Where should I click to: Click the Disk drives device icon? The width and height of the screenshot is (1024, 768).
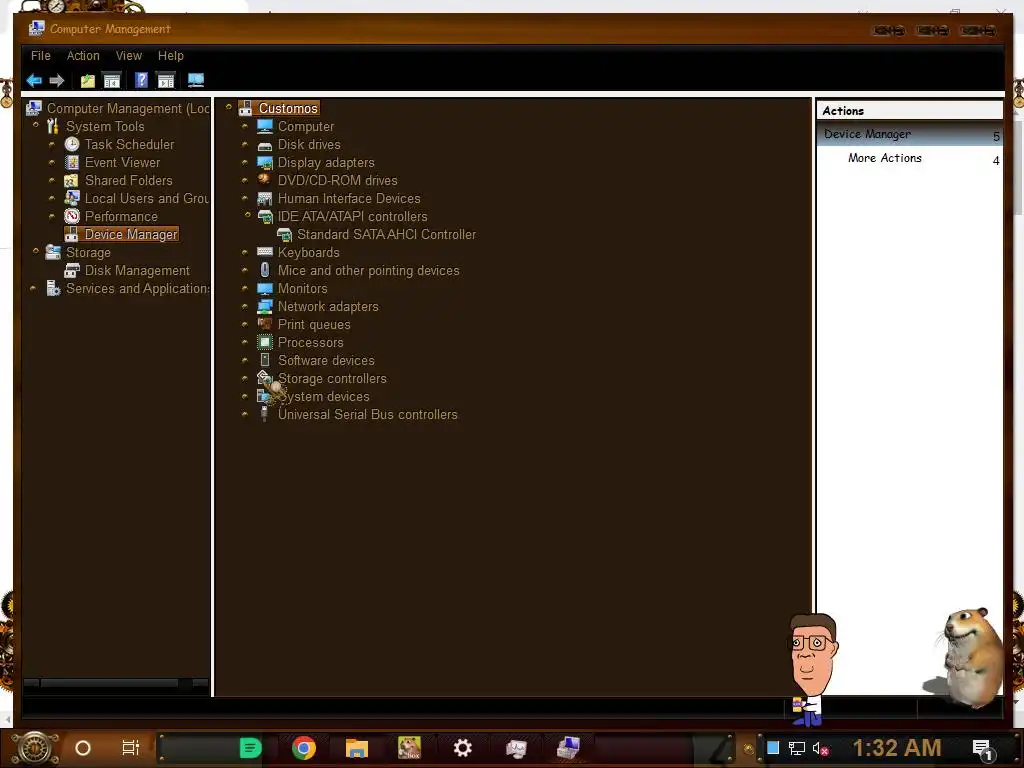tap(264, 145)
